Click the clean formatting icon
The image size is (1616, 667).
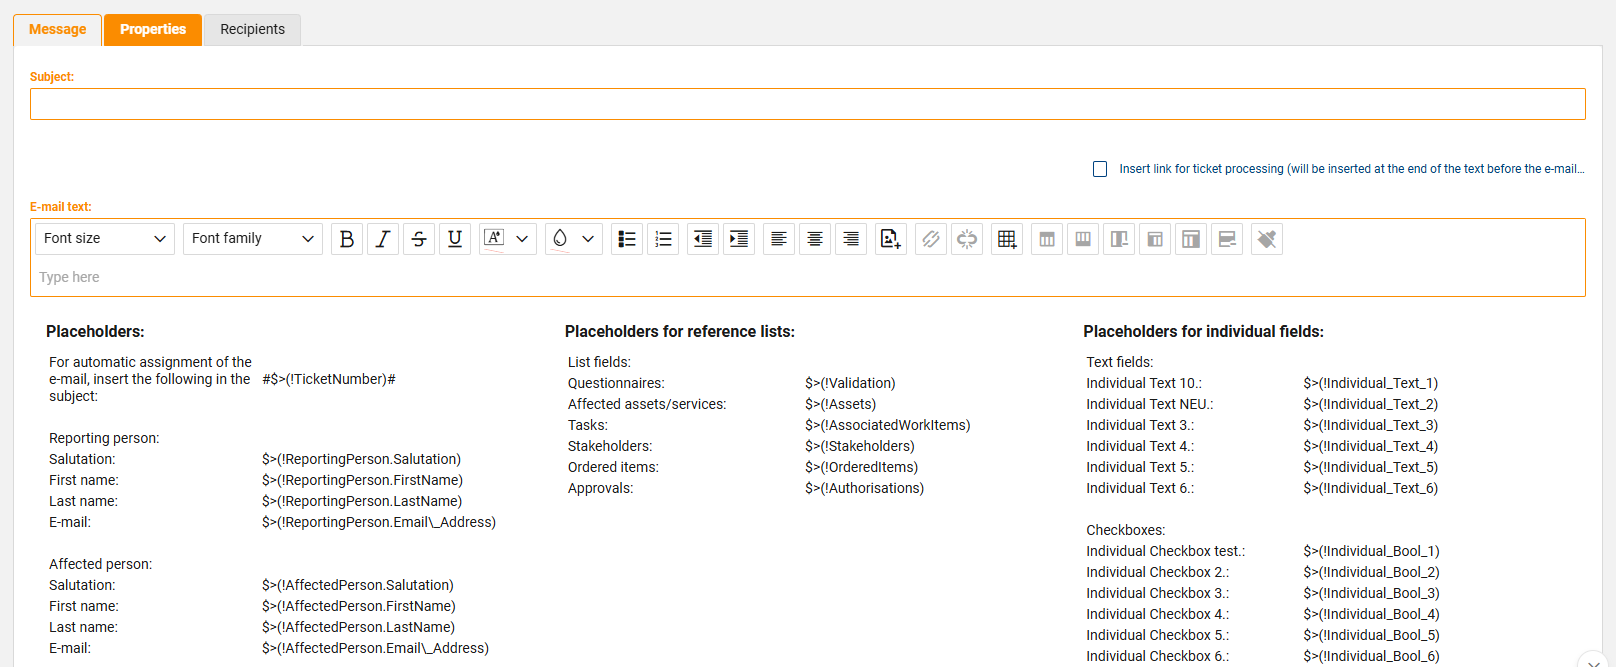coord(1267,239)
